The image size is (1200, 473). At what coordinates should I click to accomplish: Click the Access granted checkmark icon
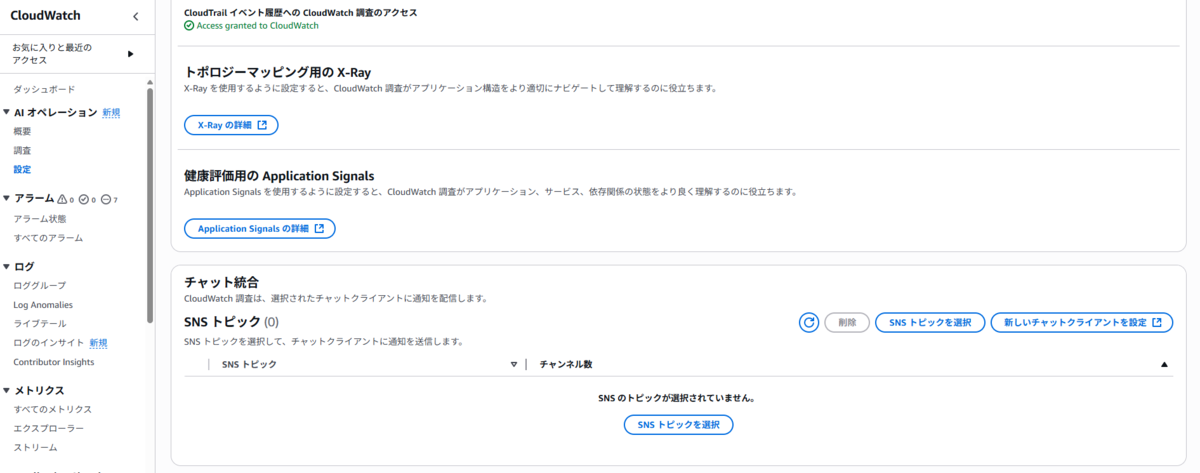[x=189, y=26]
